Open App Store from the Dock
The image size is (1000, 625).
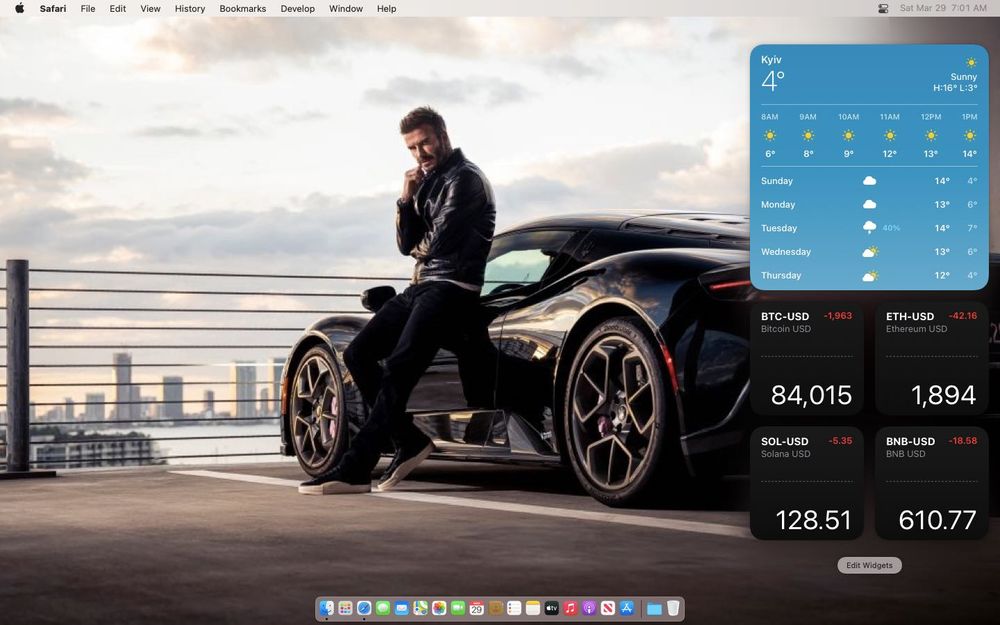[x=627, y=608]
